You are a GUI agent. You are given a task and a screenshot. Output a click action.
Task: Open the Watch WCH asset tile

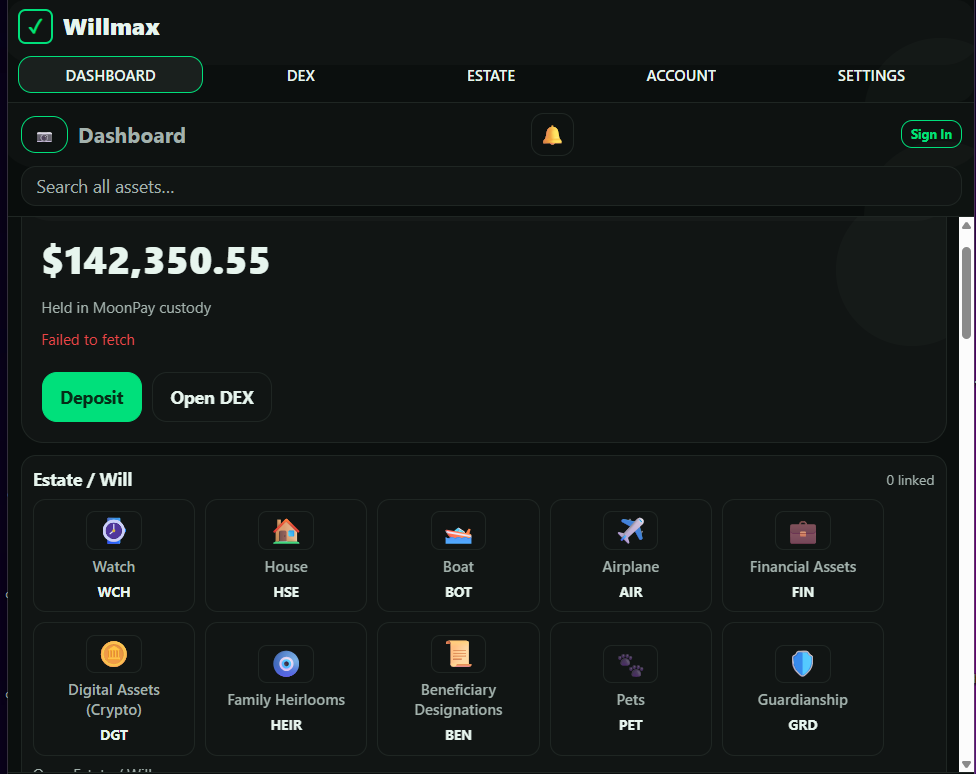[114, 555]
